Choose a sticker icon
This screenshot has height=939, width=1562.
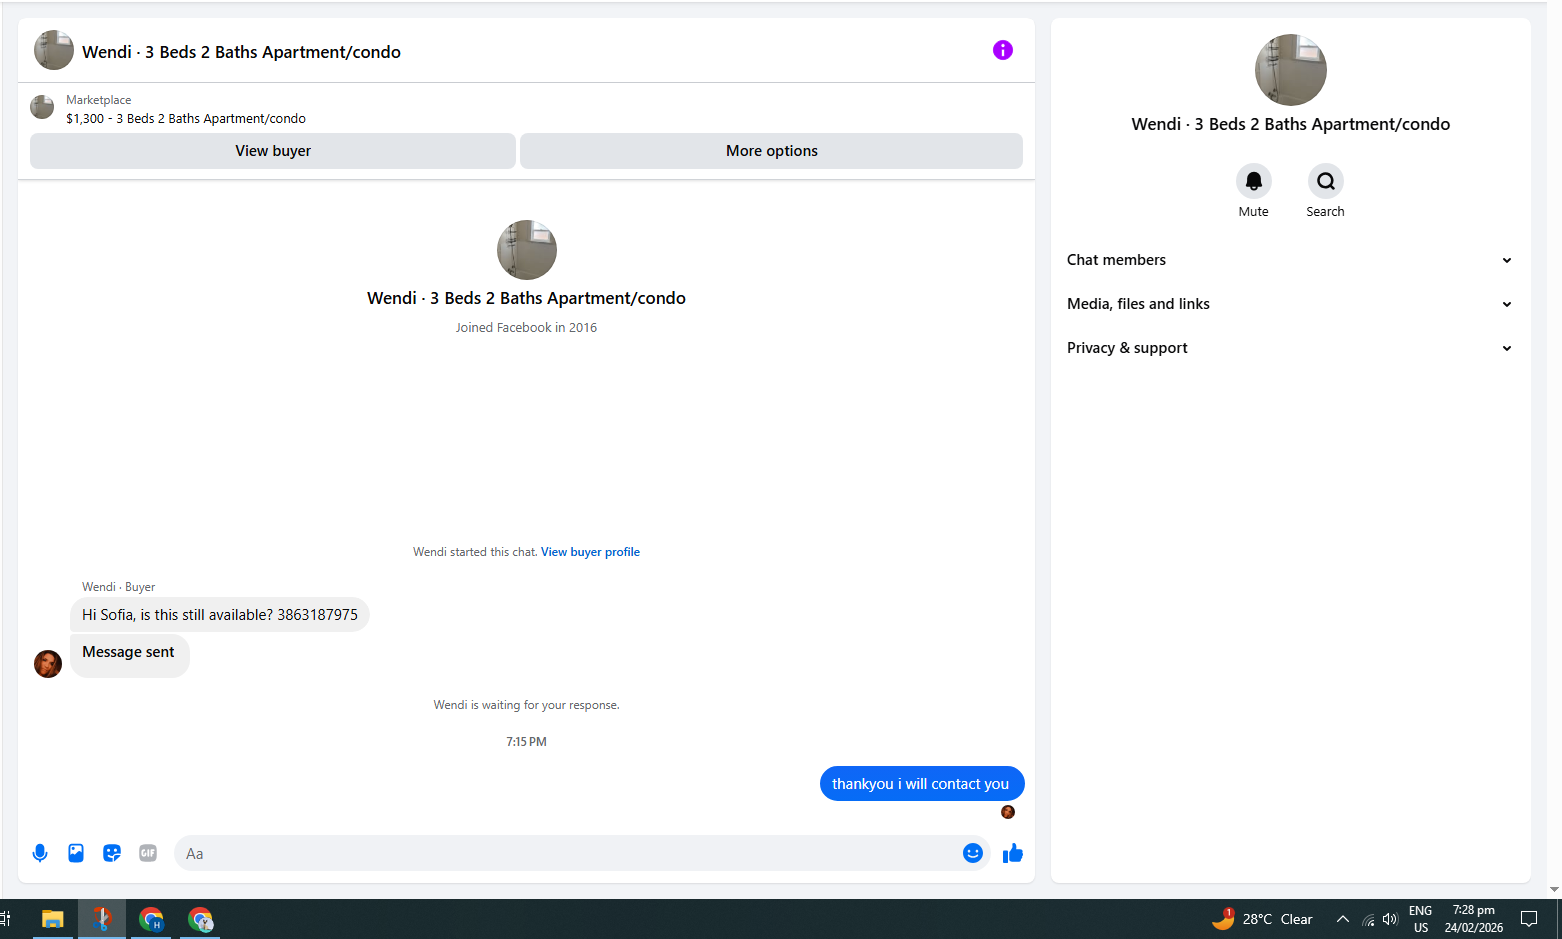pyautogui.click(x=112, y=853)
